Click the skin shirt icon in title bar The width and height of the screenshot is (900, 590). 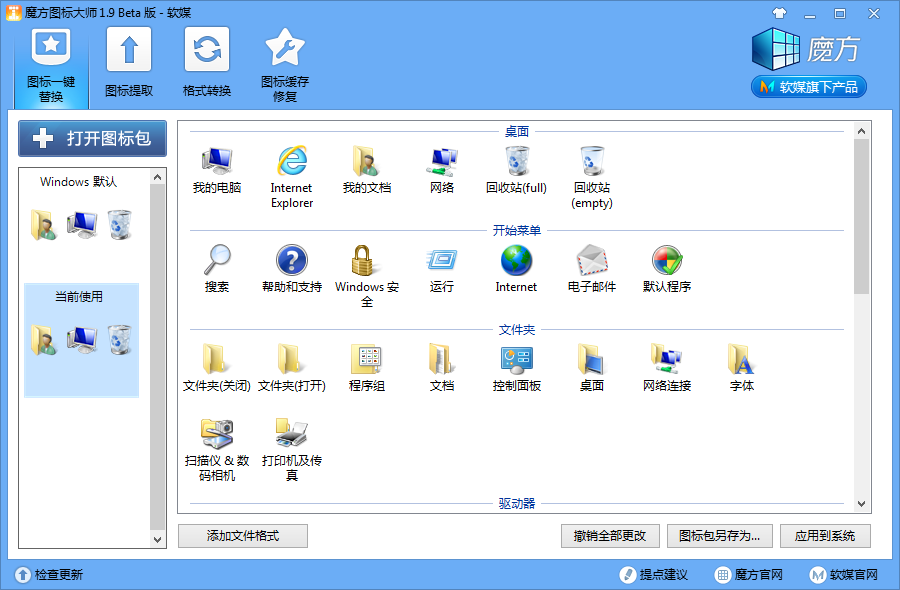pyautogui.click(x=779, y=13)
